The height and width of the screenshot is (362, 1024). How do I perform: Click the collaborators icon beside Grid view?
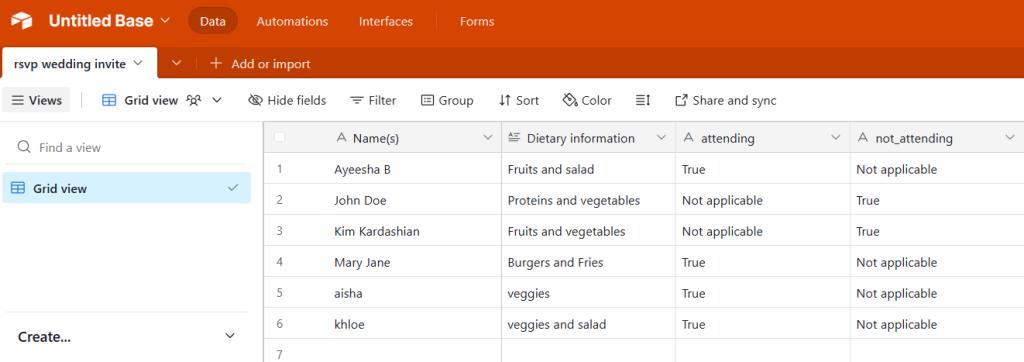click(193, 100)
